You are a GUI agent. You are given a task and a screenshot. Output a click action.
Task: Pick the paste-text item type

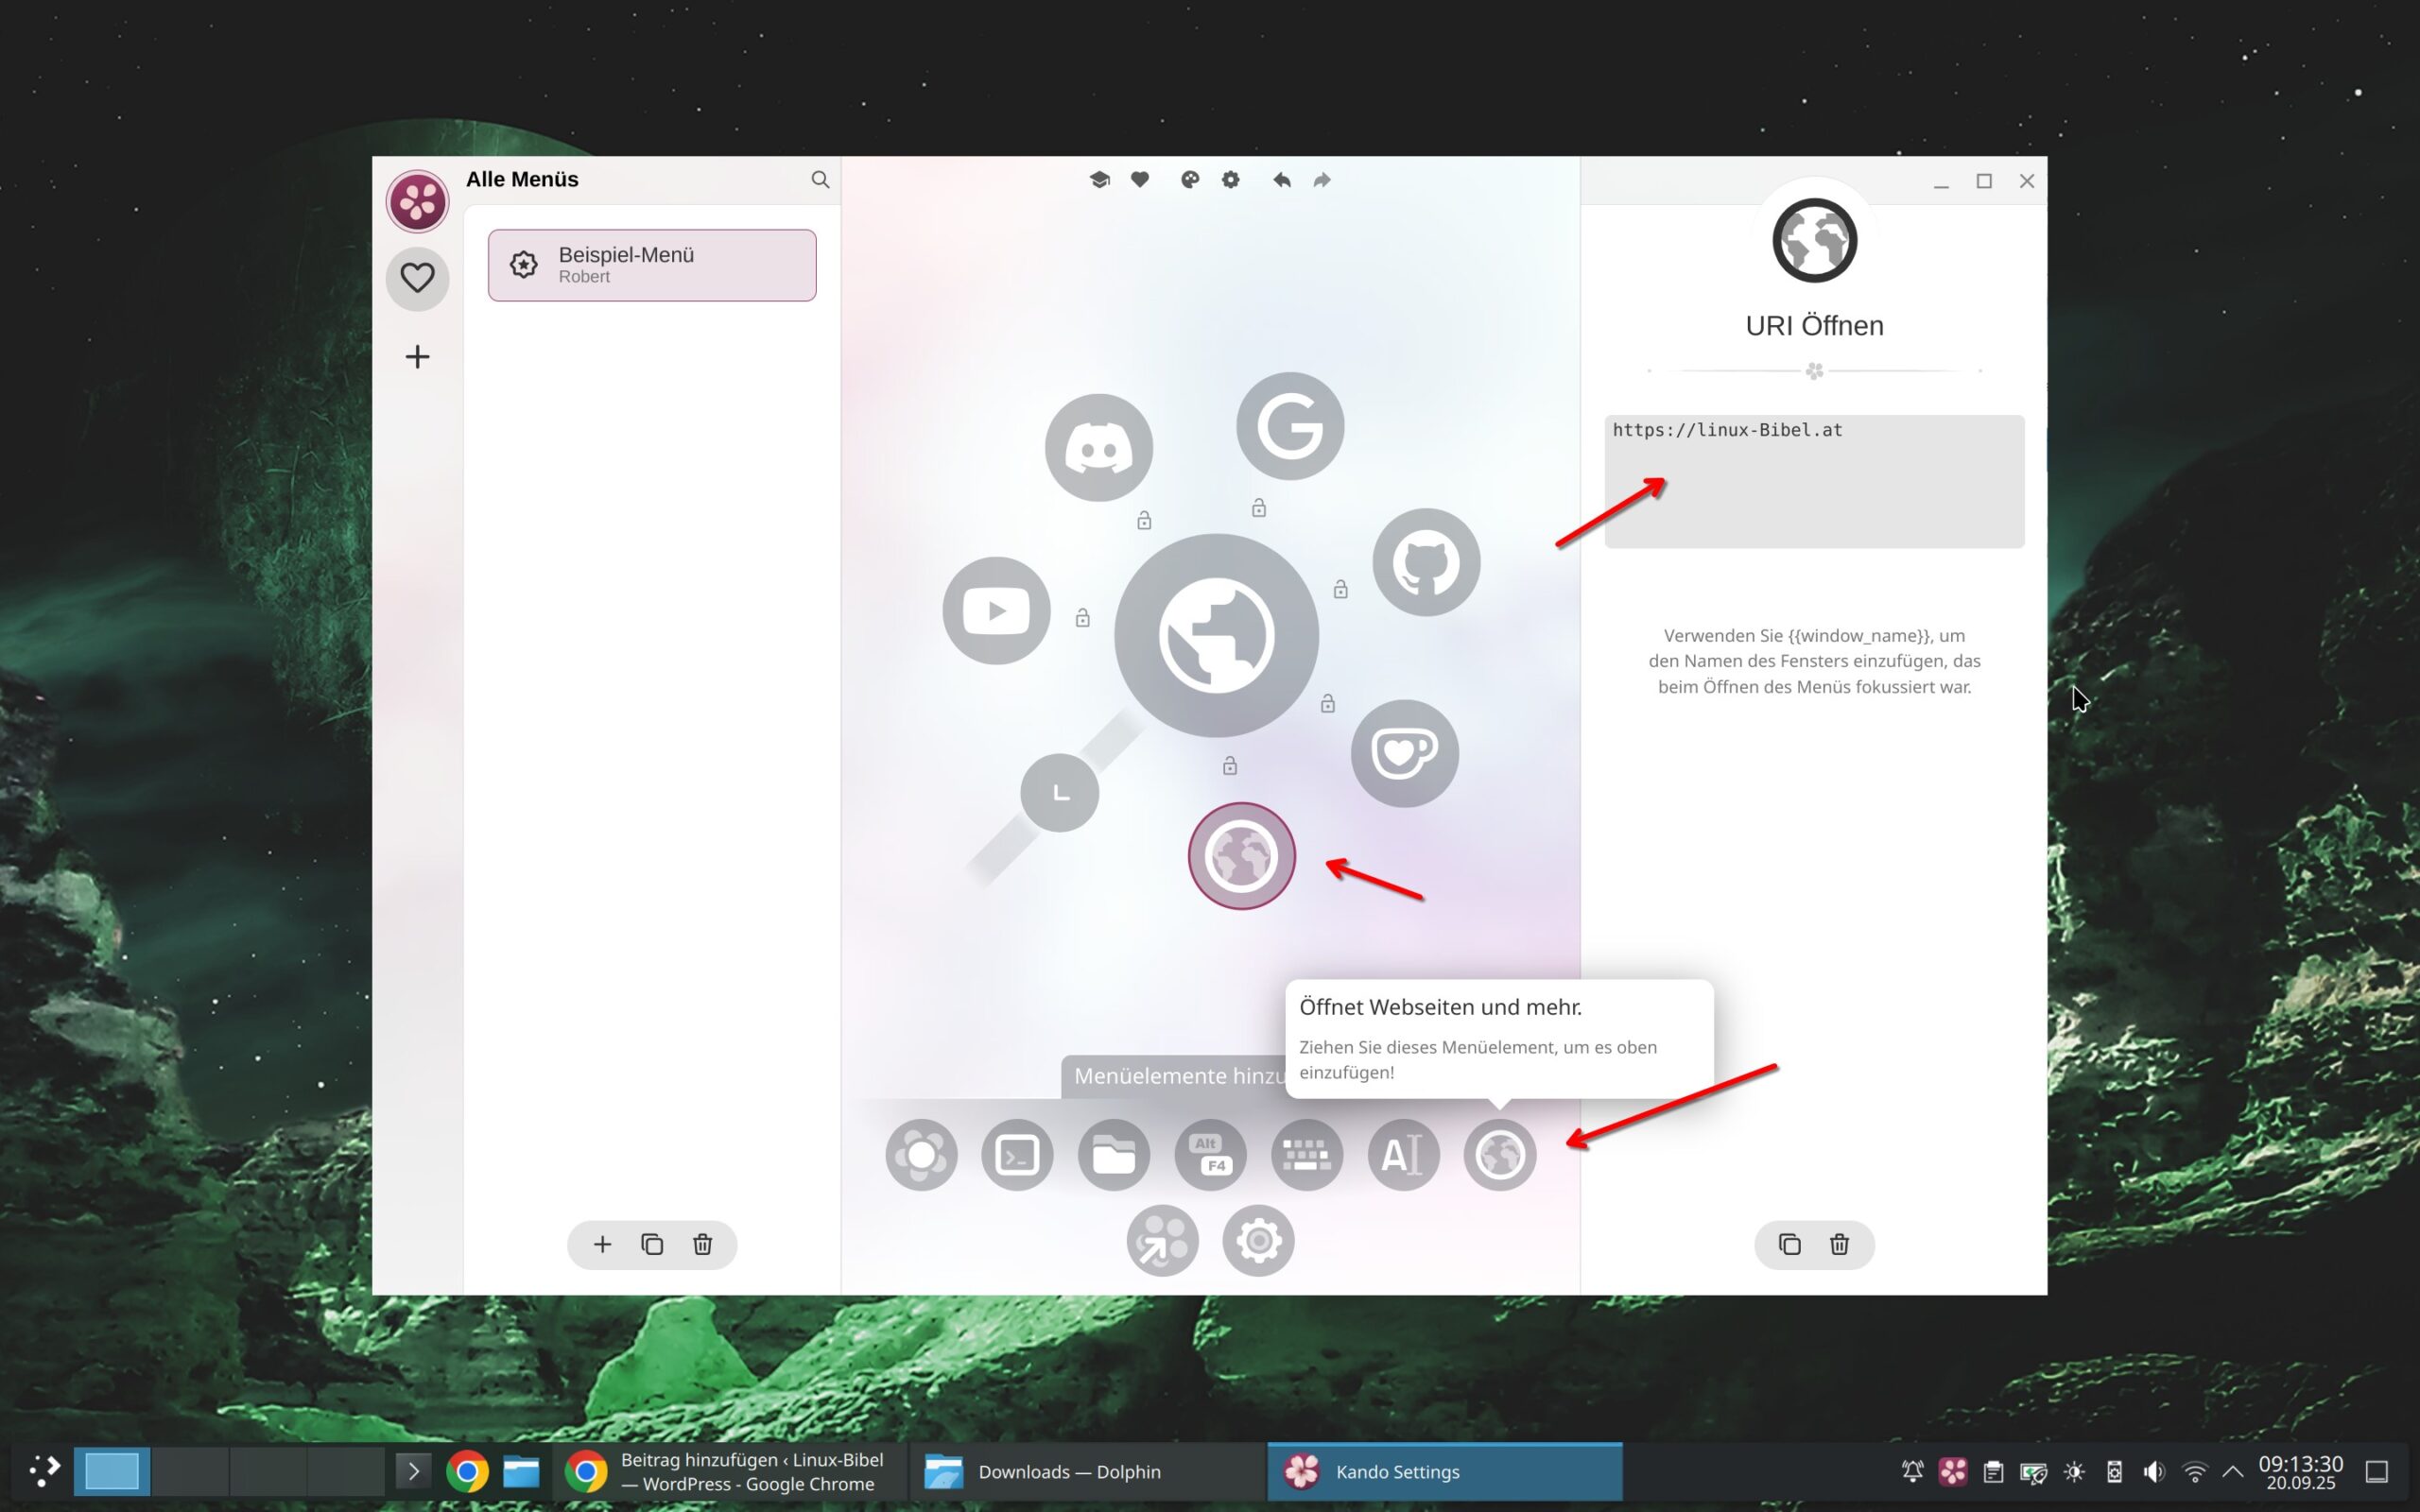pyautogui.click(x=1403, y=1155)
